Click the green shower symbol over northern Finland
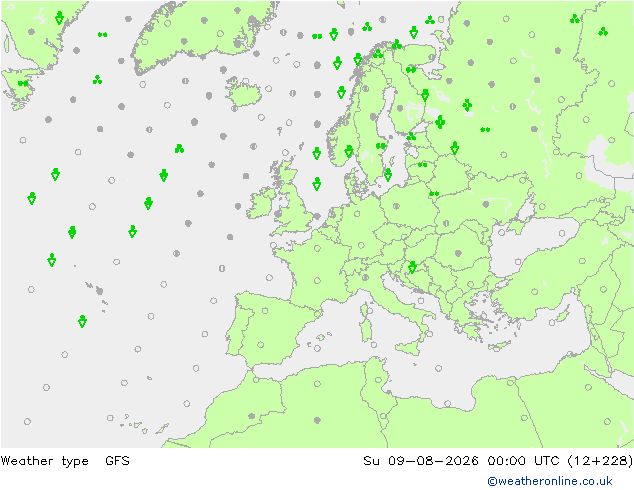The width and height of the screenshot is (634, 490). click(x=425, y=95)
